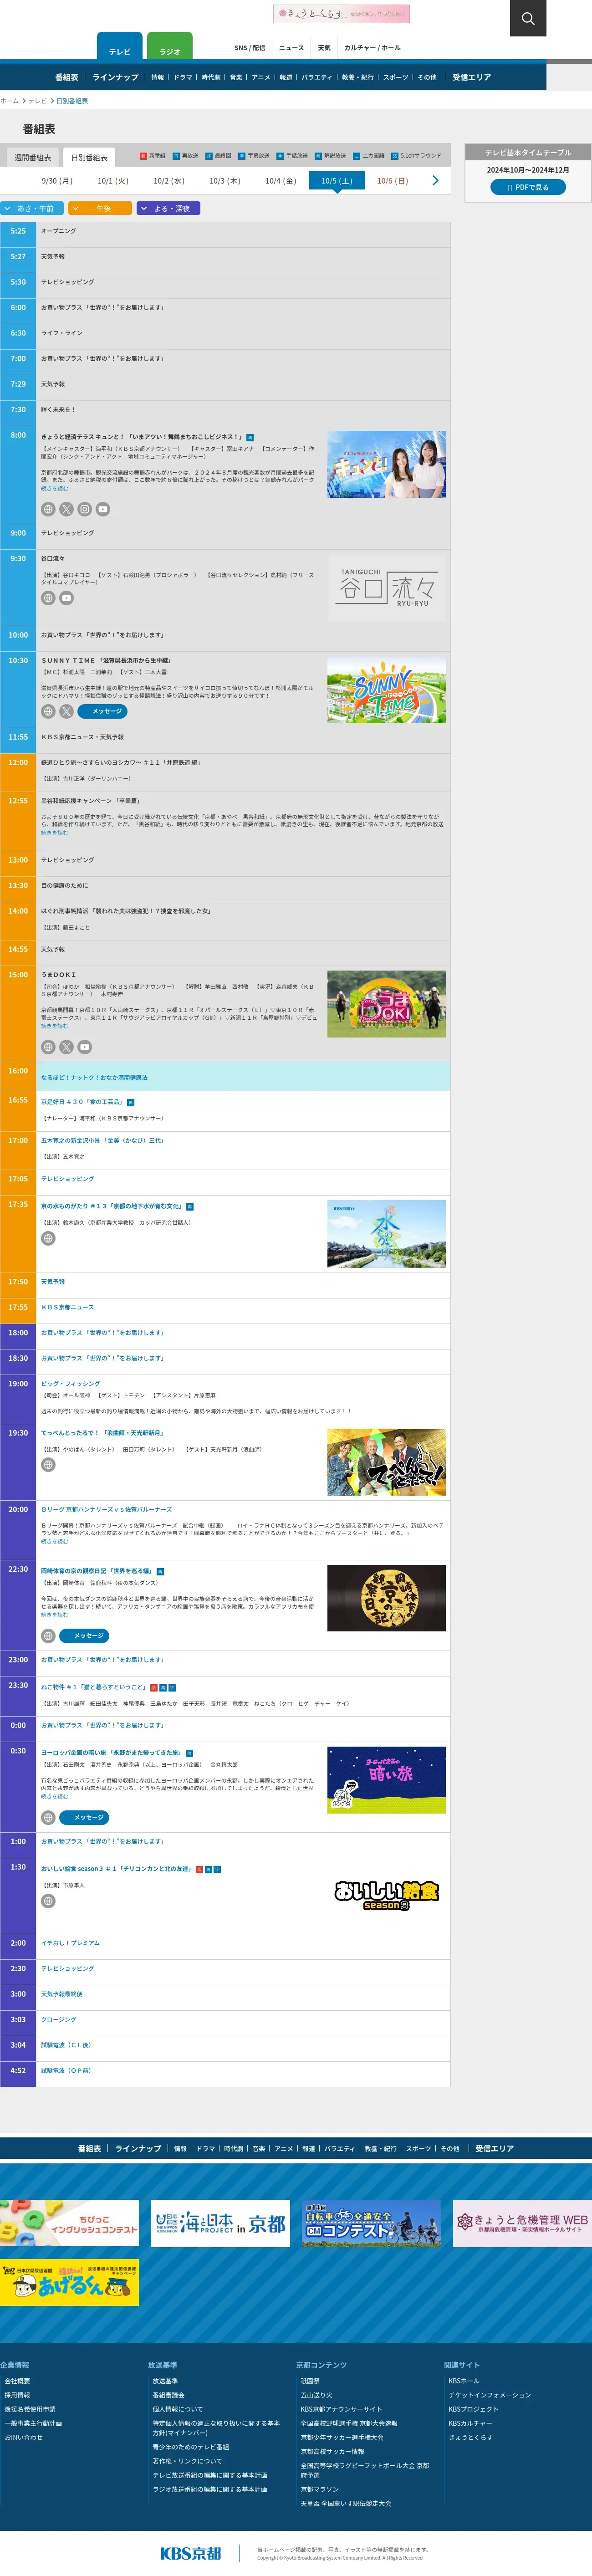Expand 続きを読む for うまDOKI description
Screen dimensions: 592x2576
click(x=55, y=1026)
